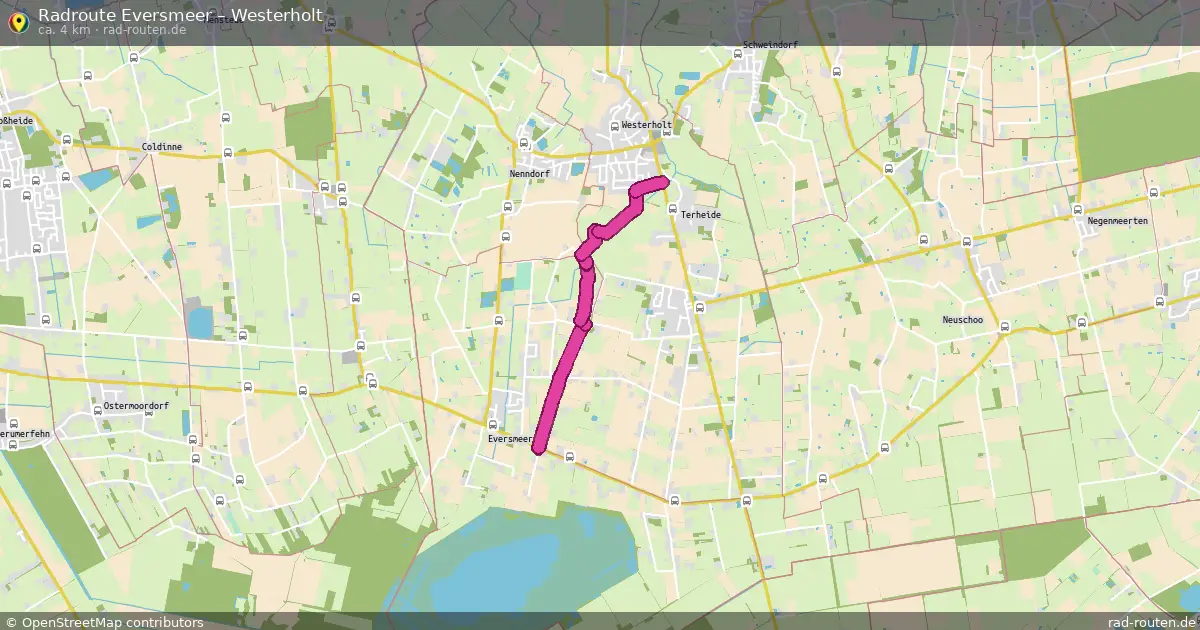Open the OpenStreetMap contributors attribution
1200x630 pixels.
pyautogui.click(x=104, y=622)
